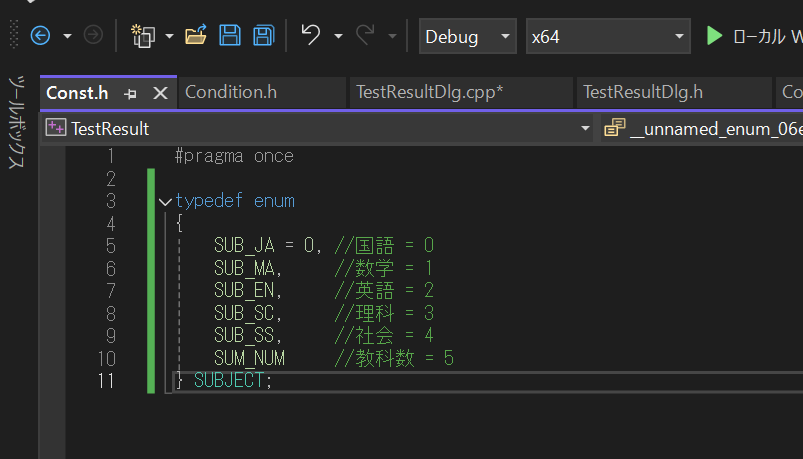The height and width of the screenshot is (459, 803).
Task: Collapse the typedef enum code block
Action: (x=165, y=201)
